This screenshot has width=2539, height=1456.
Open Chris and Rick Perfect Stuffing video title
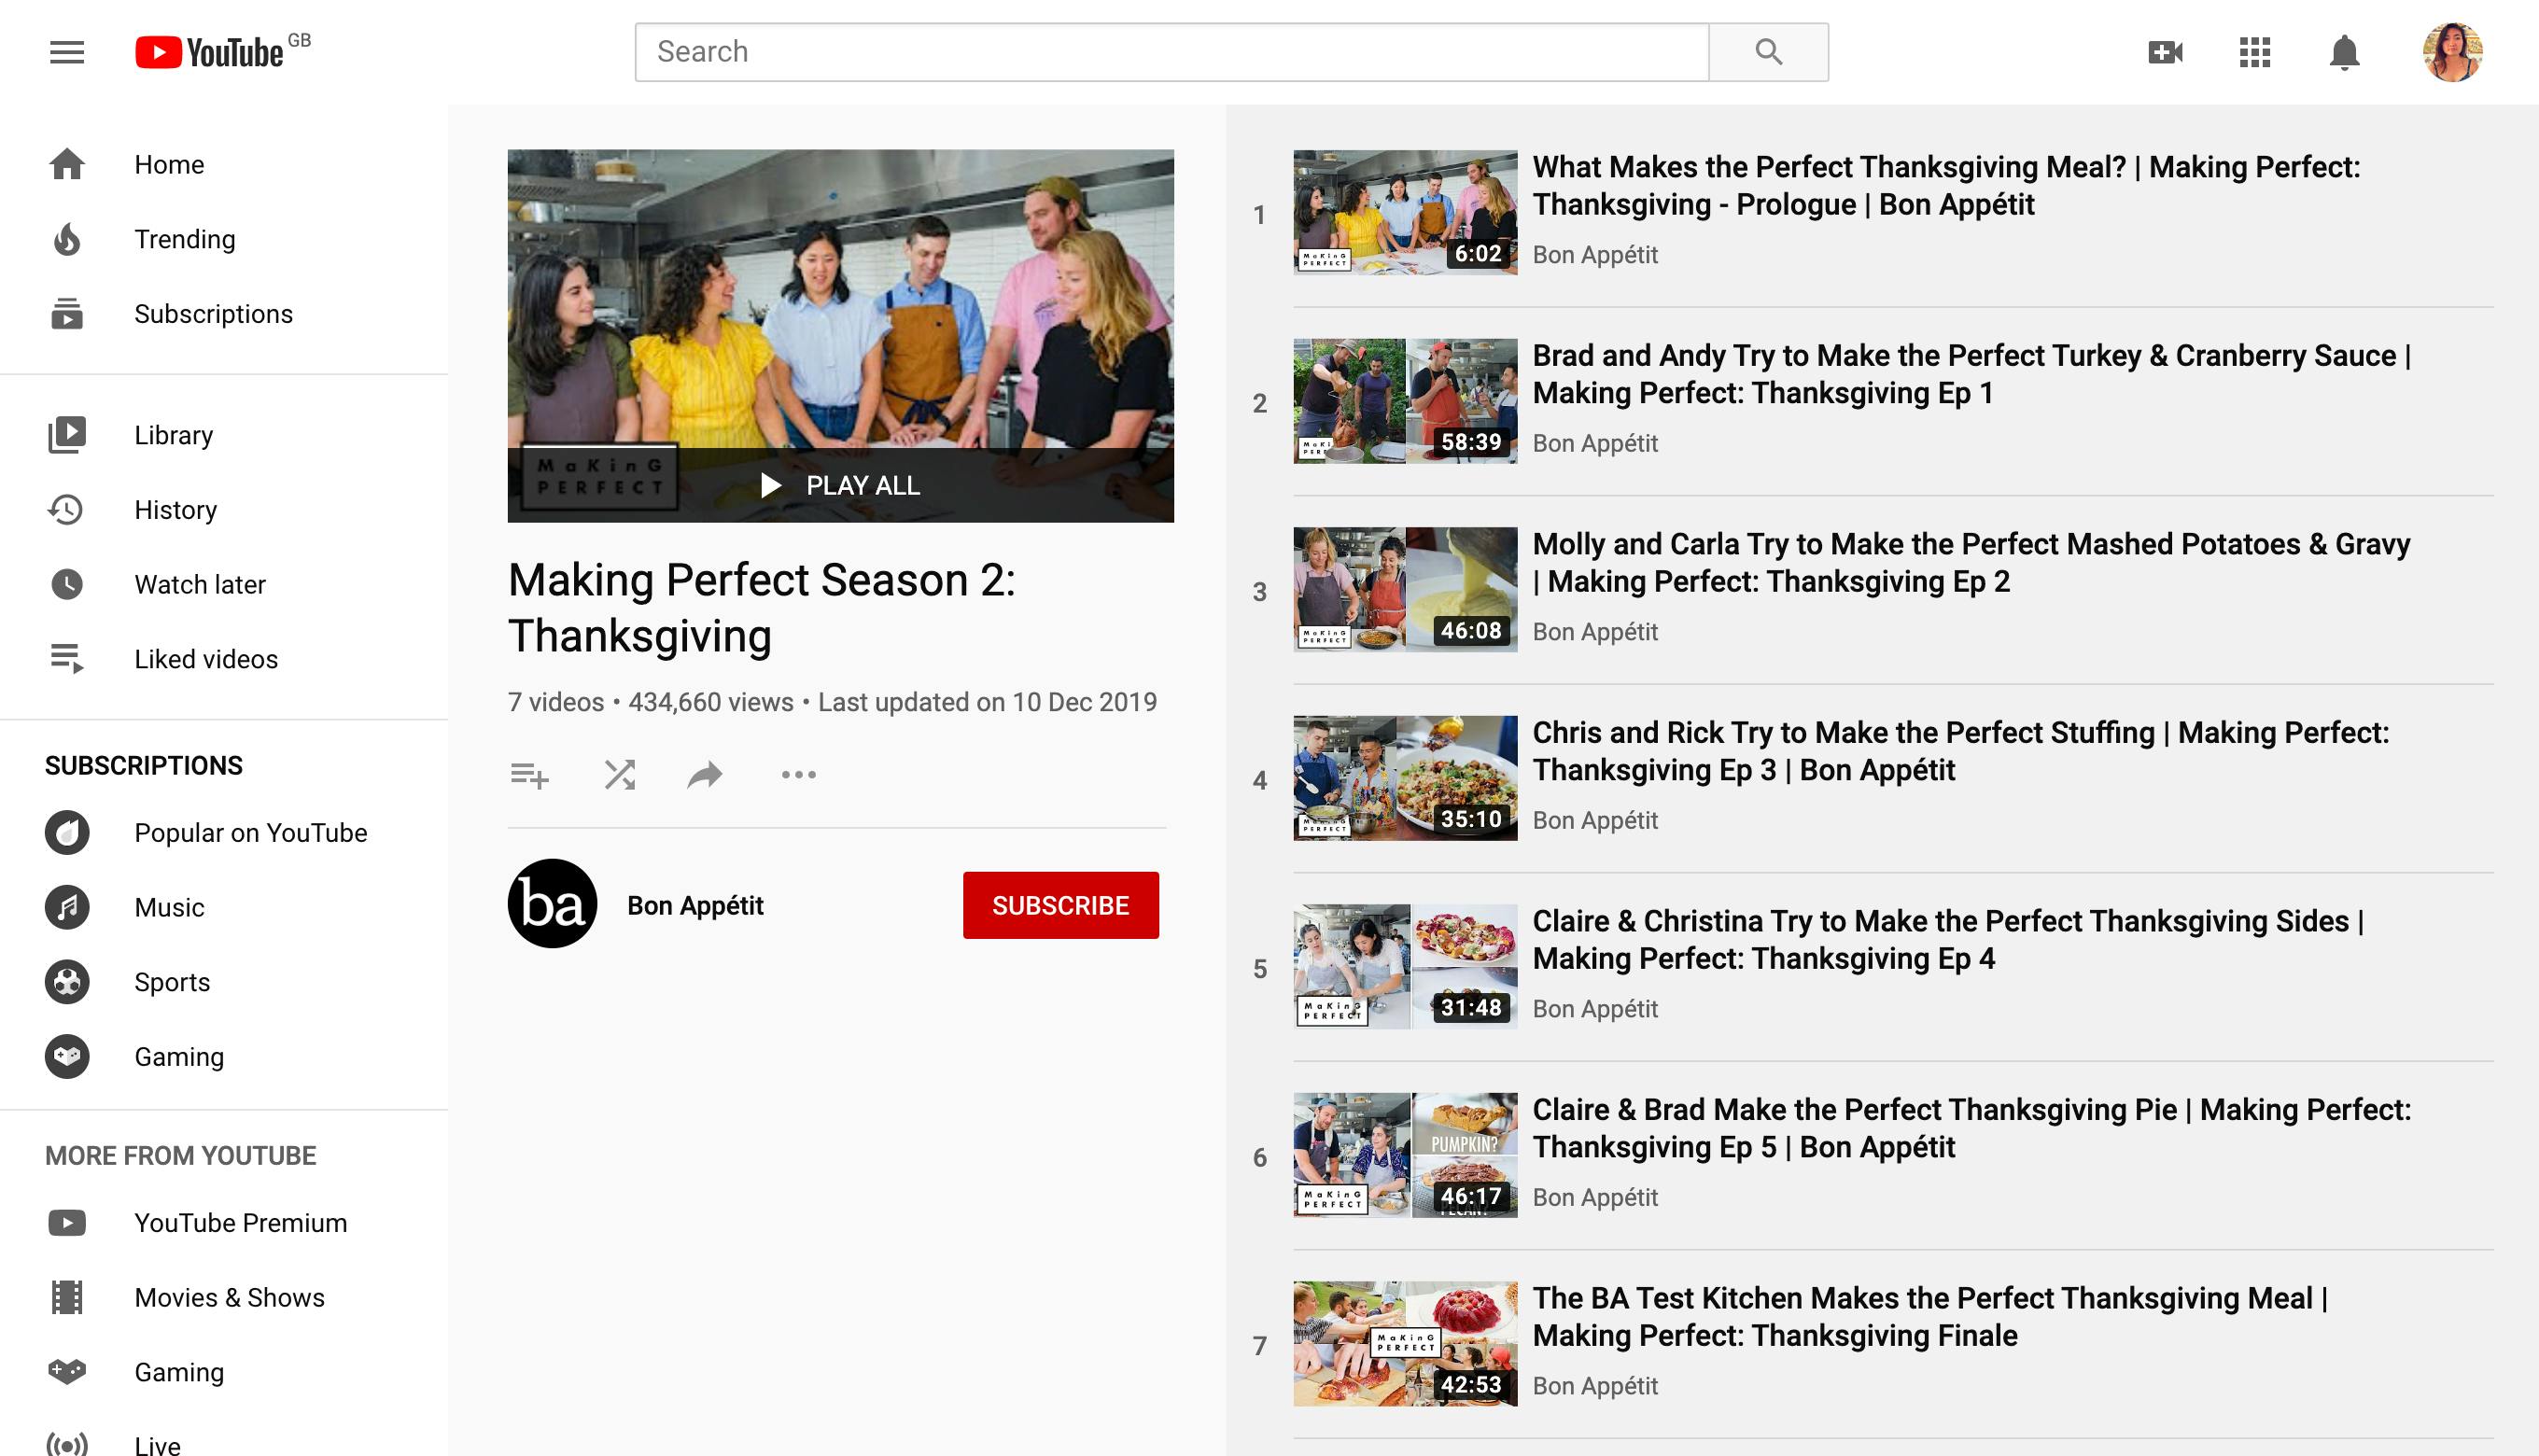tap(1961, 751)
